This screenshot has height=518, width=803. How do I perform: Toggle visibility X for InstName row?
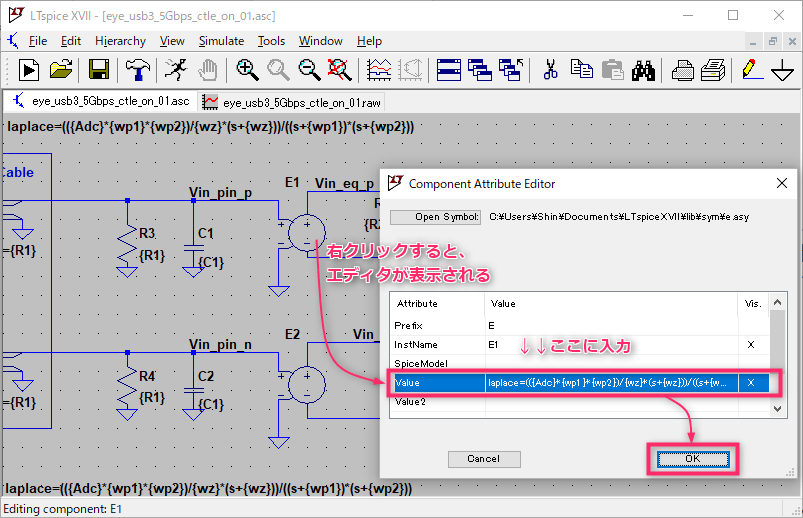[x=751, y=344]
